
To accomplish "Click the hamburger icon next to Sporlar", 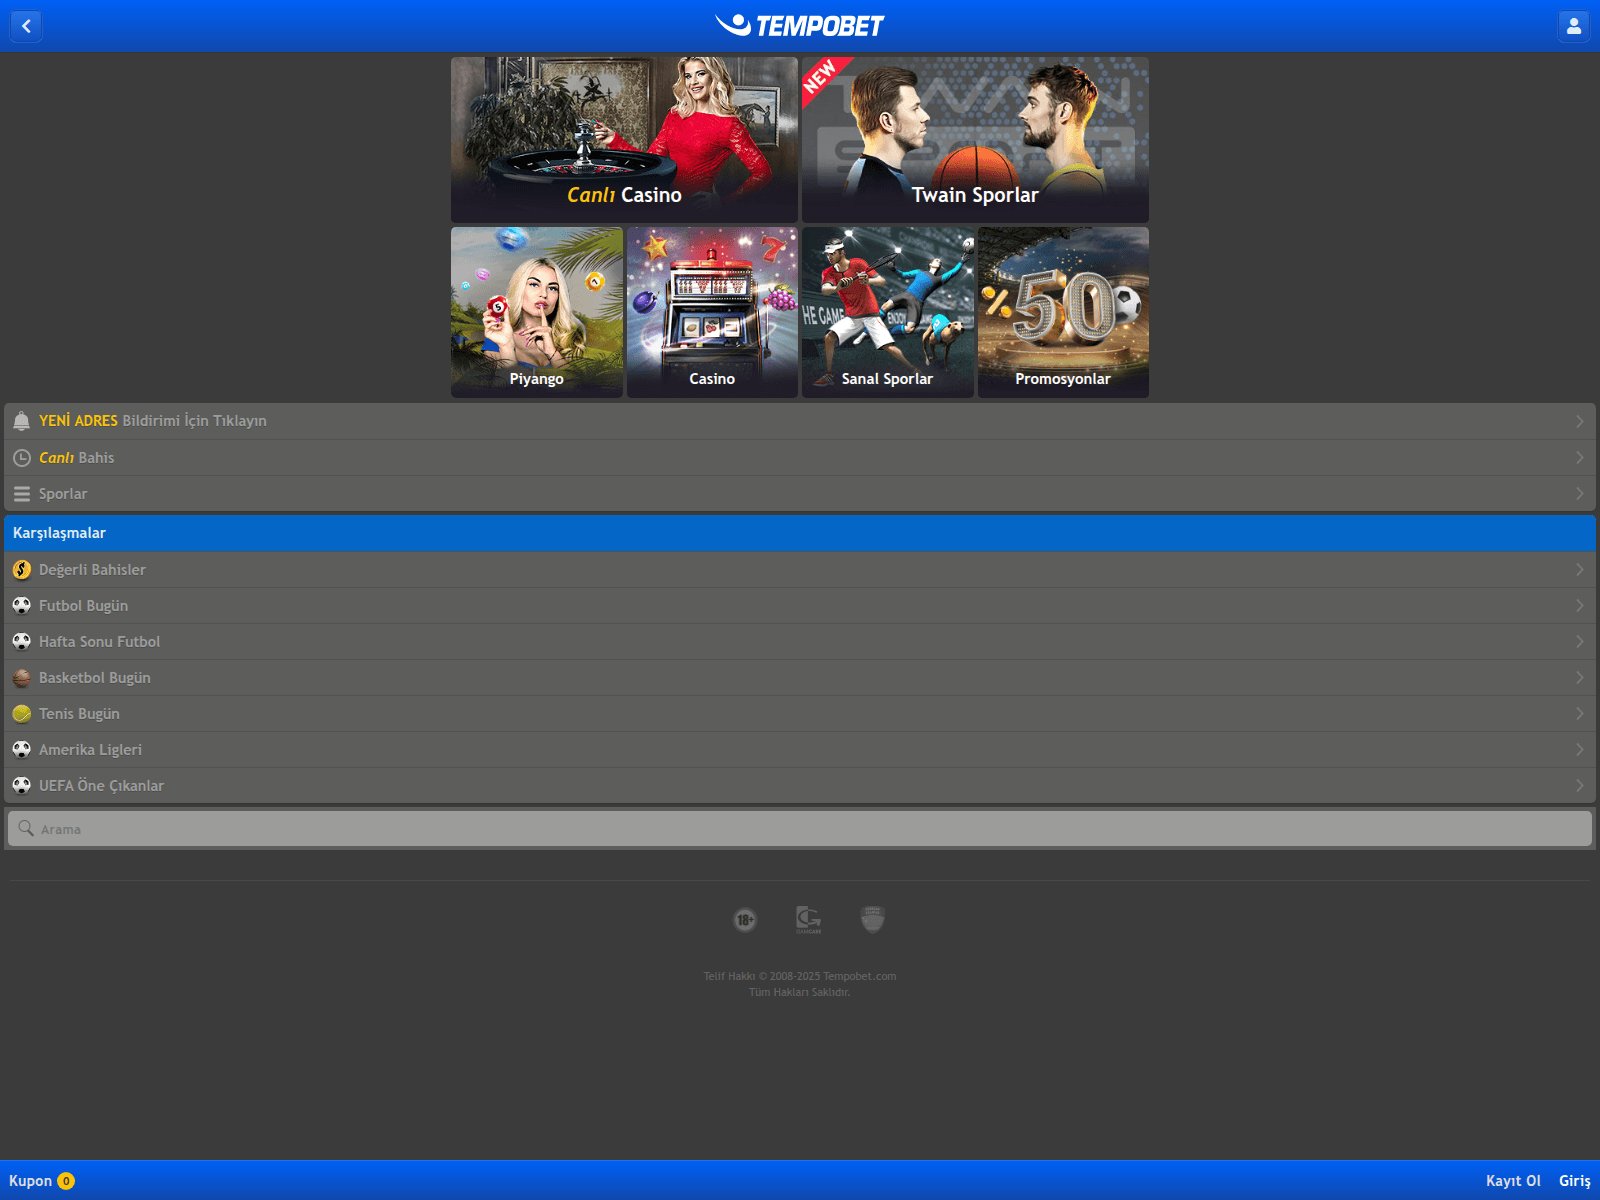I will (x=22, y=494).
